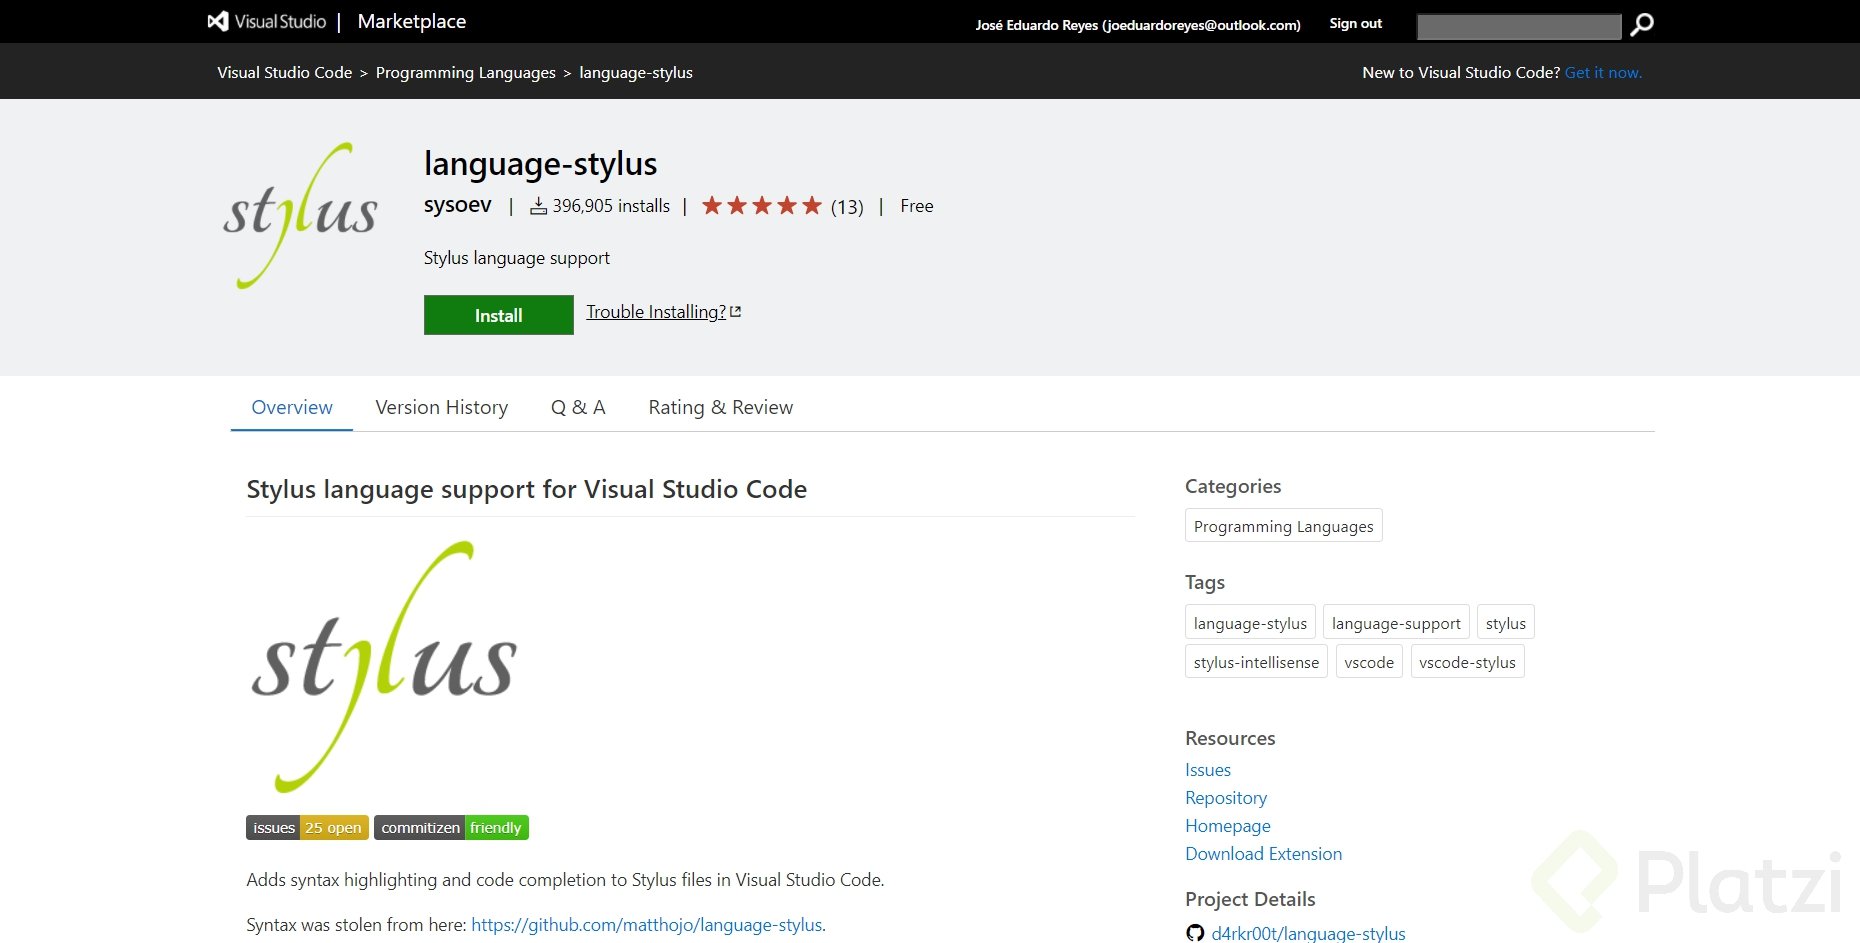
Task: Install the language-stylus extension
Action: (x=498, y=314)
